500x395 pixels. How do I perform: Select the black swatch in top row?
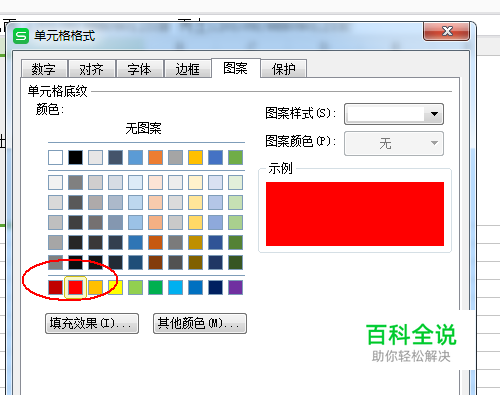75,157
